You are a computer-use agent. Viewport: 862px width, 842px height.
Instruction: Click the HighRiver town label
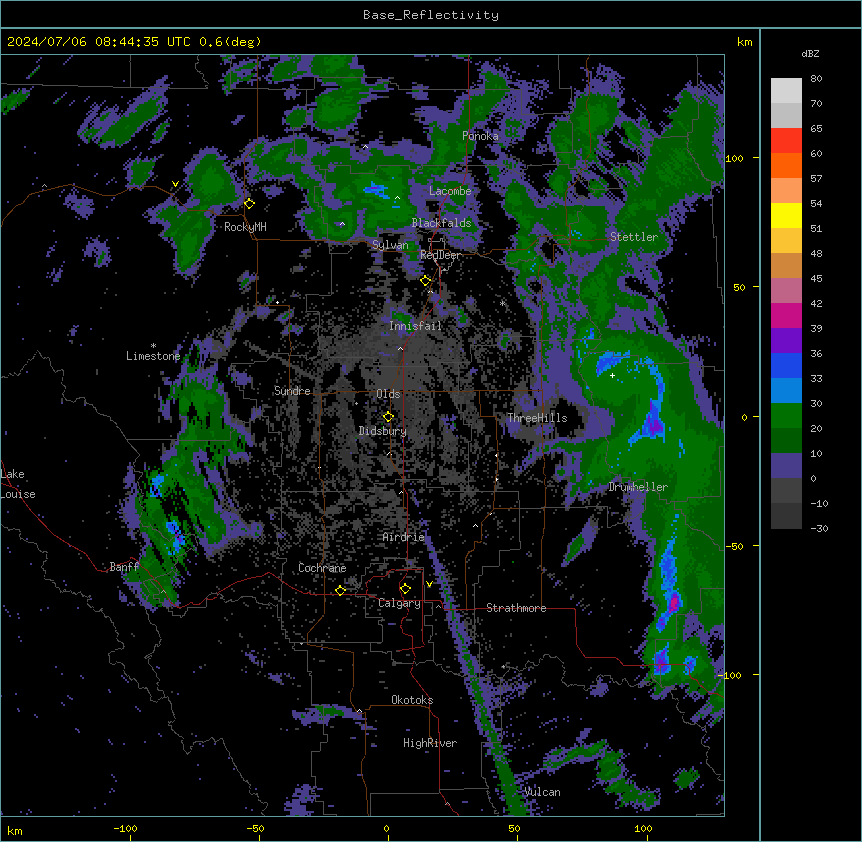(x=430, y=743)
